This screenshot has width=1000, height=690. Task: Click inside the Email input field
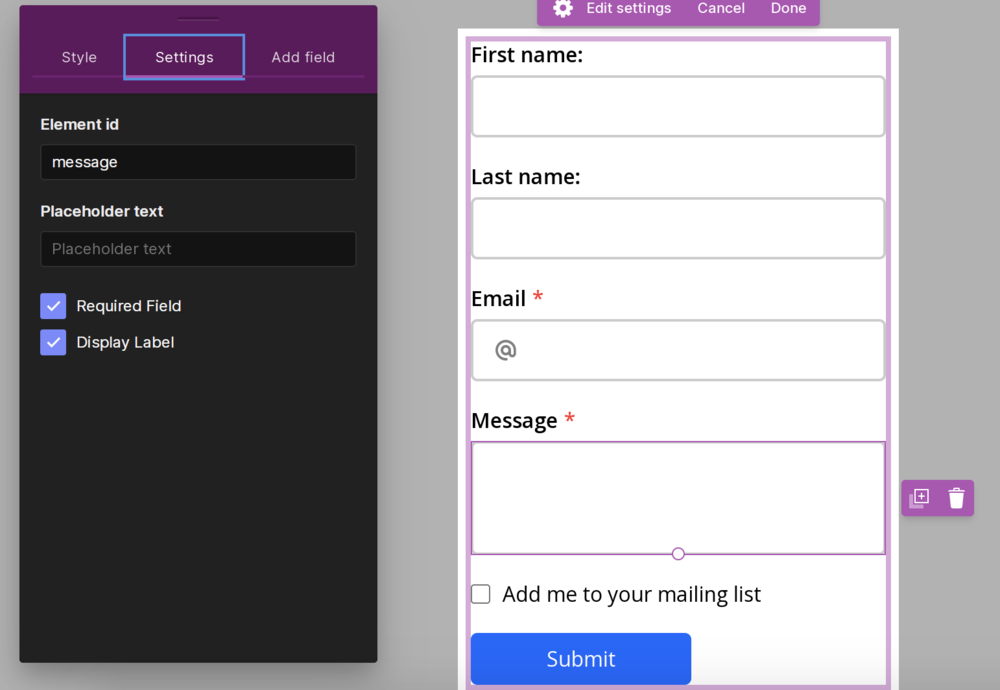(x=678, y=350)
